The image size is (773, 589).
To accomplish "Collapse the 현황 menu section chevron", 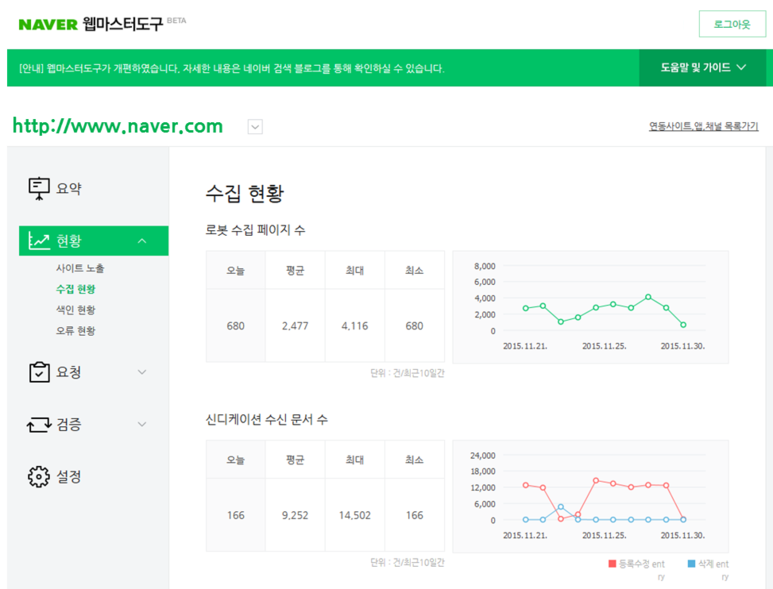I will tap(142, 241).
